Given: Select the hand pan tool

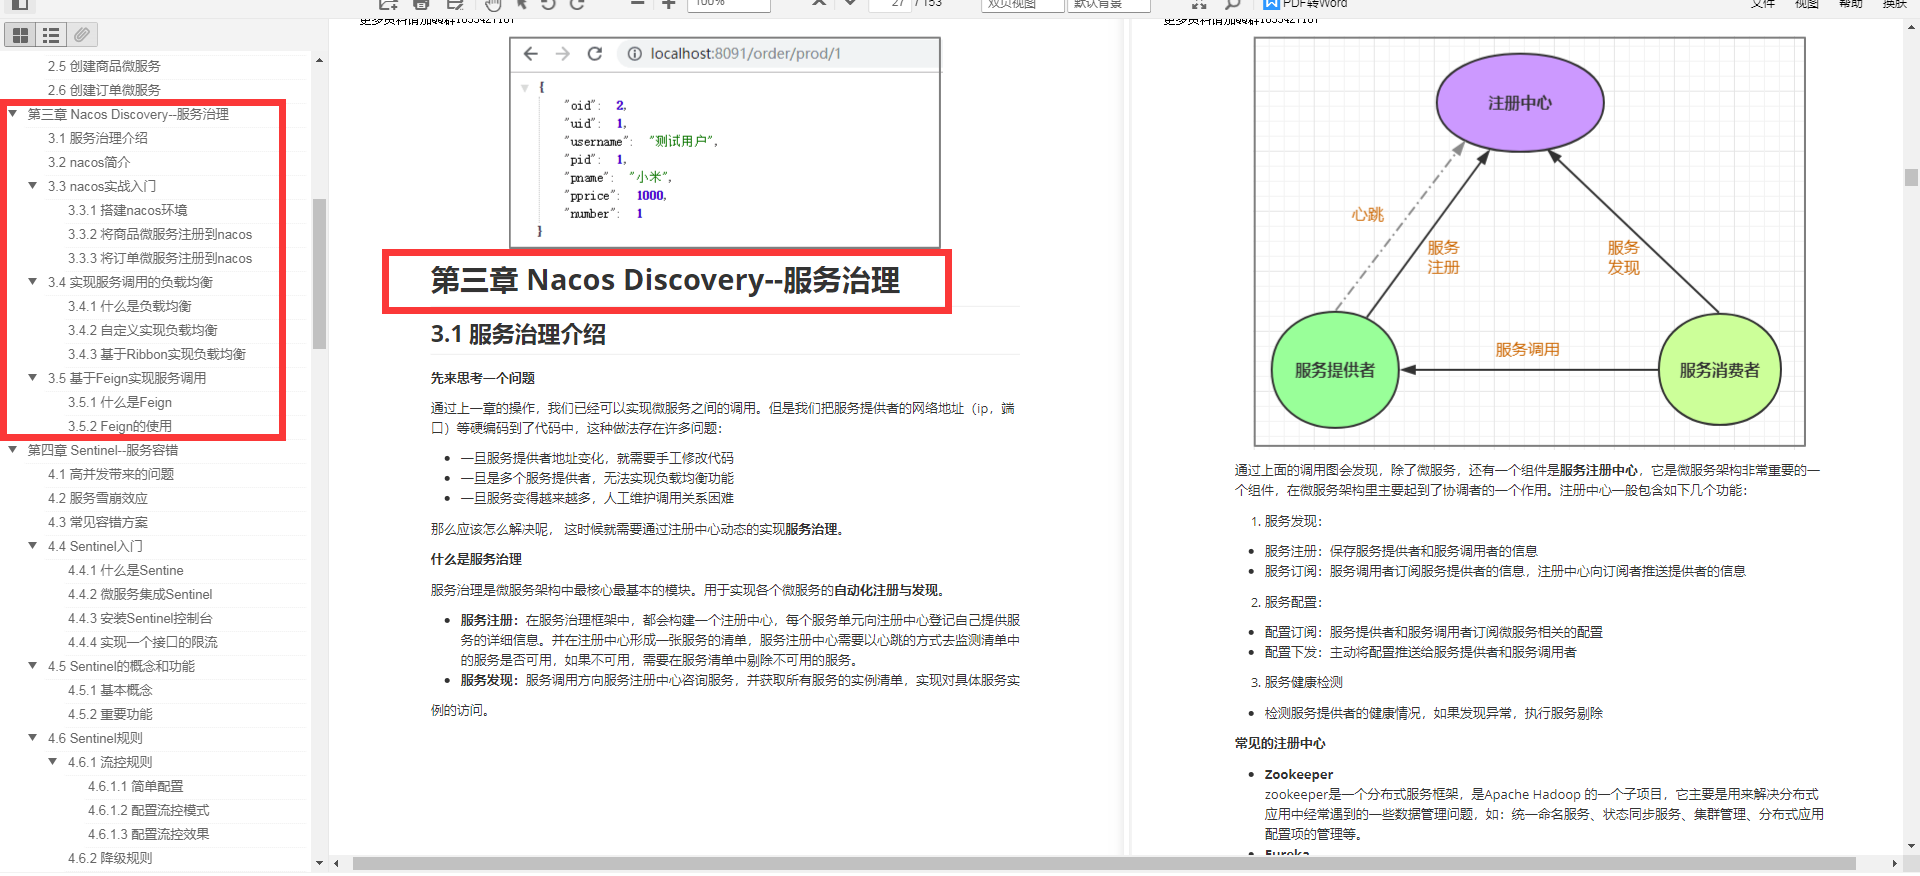Looking at the screenshot, I should [493, 4].
